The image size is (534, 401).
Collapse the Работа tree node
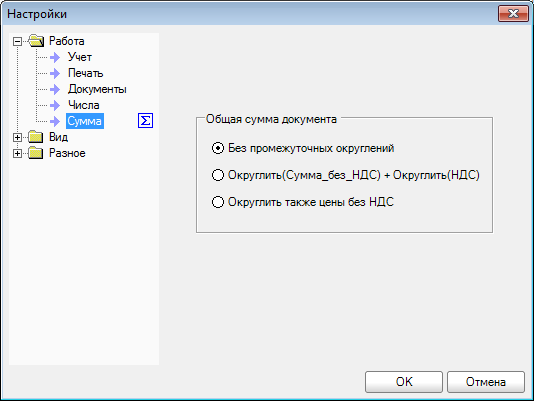[17, 42]
